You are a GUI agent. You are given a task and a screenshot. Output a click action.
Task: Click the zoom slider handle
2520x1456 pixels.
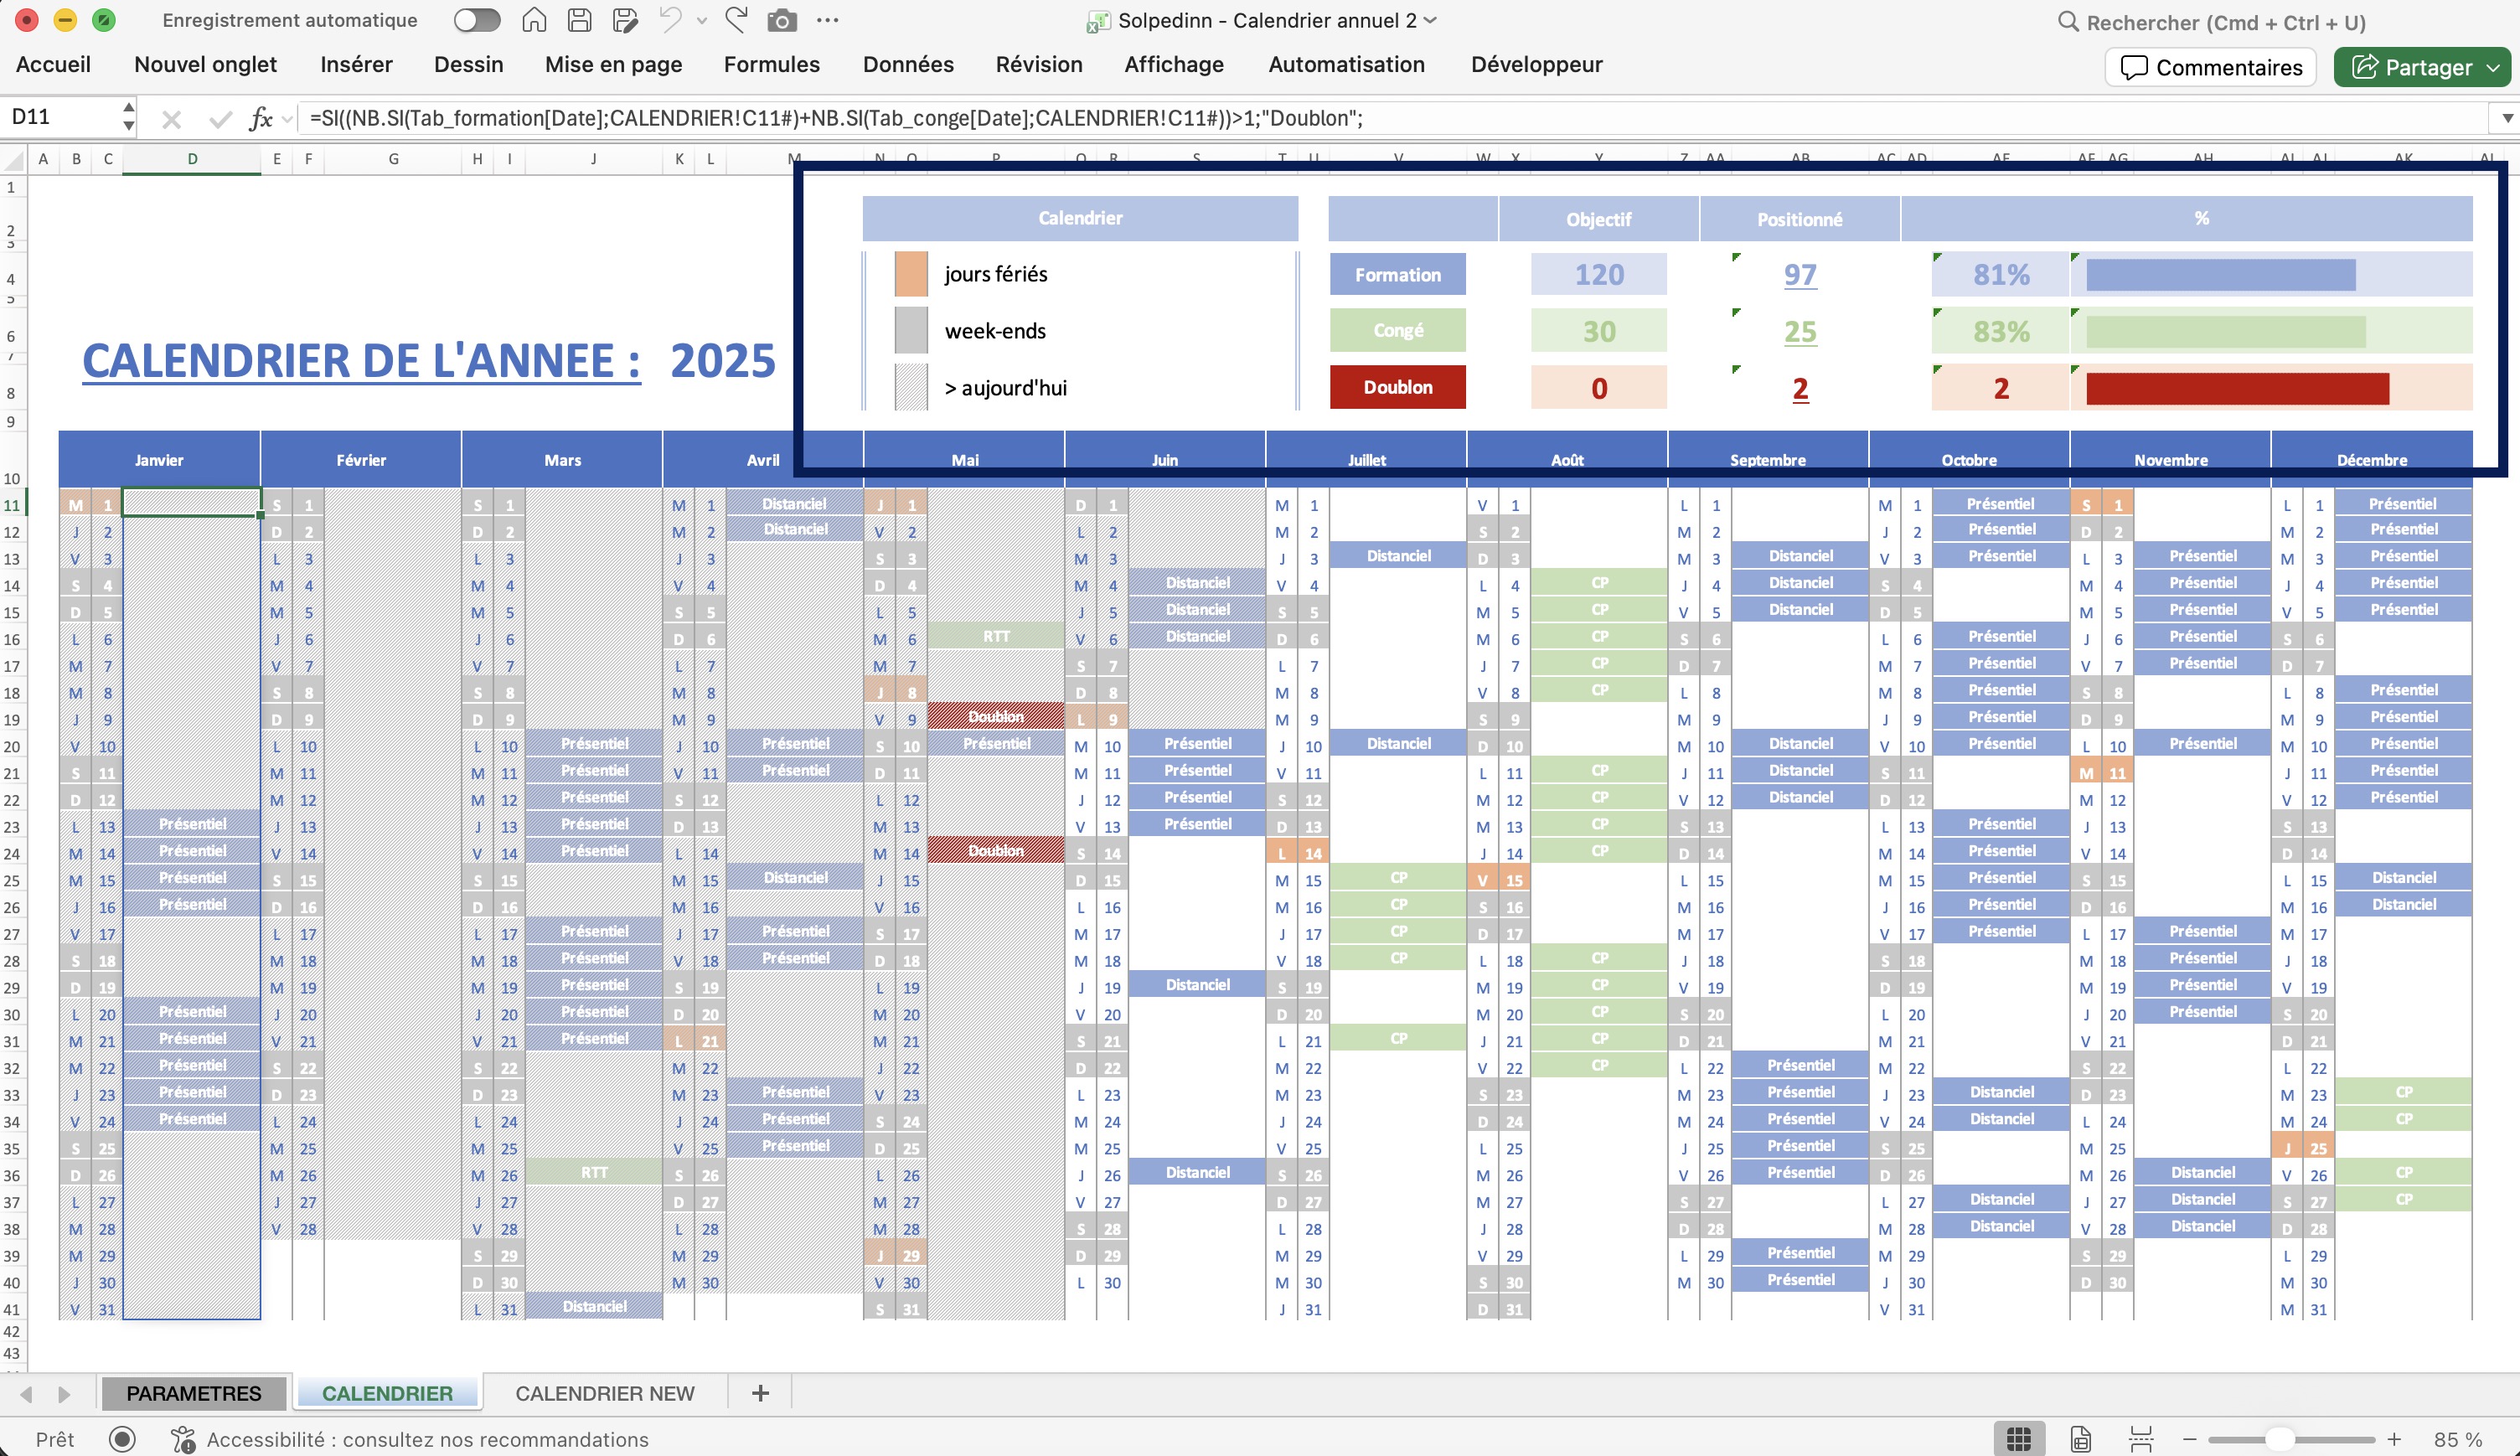(2279, 1439)
